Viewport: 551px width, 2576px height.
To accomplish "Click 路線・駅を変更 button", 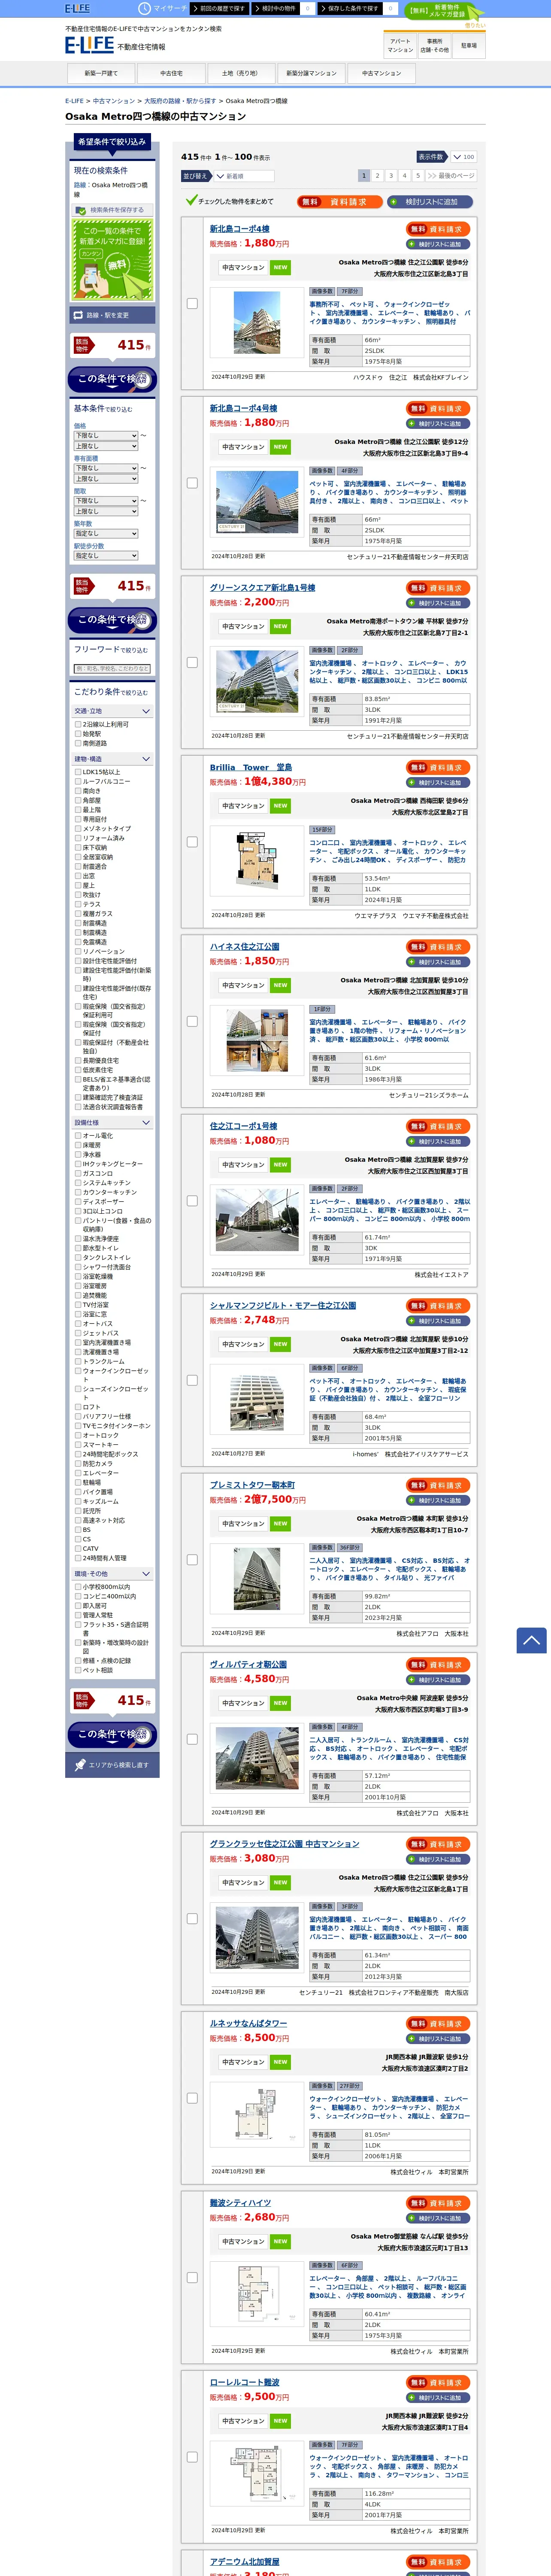I will 111,315.
